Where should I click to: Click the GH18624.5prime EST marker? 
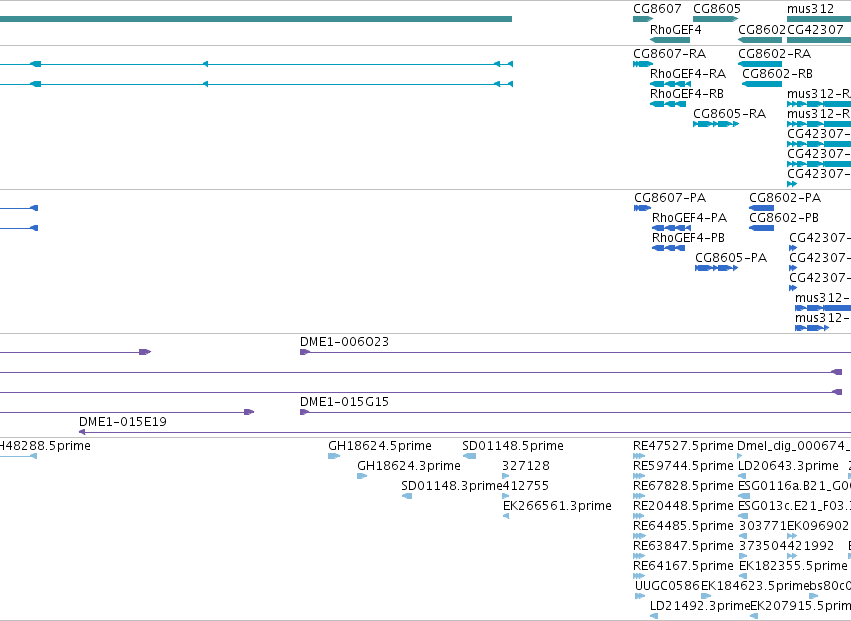click(x=334, y=456)
